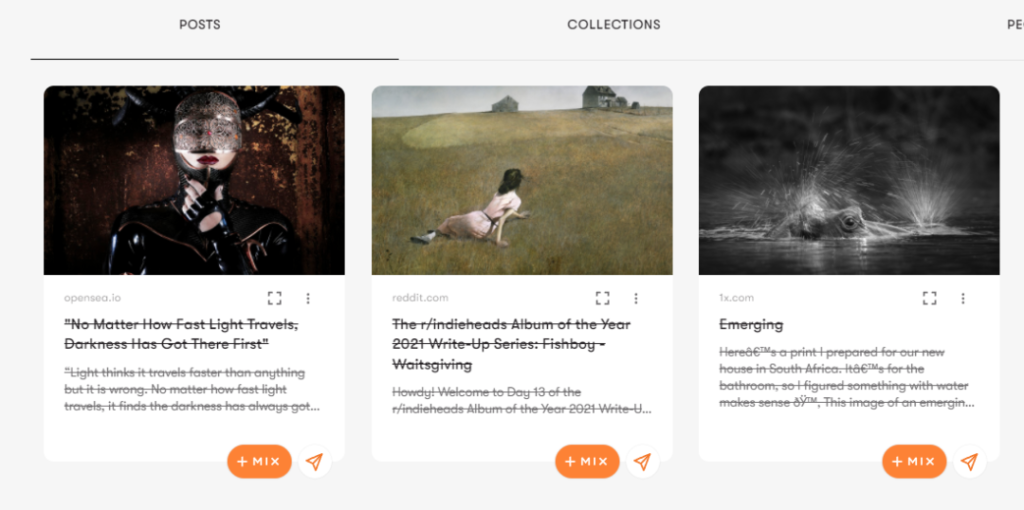Open more options for opensea.io post
This screenshot has width=1024, height=510.
pyautogui.click(x=308, y=298)
